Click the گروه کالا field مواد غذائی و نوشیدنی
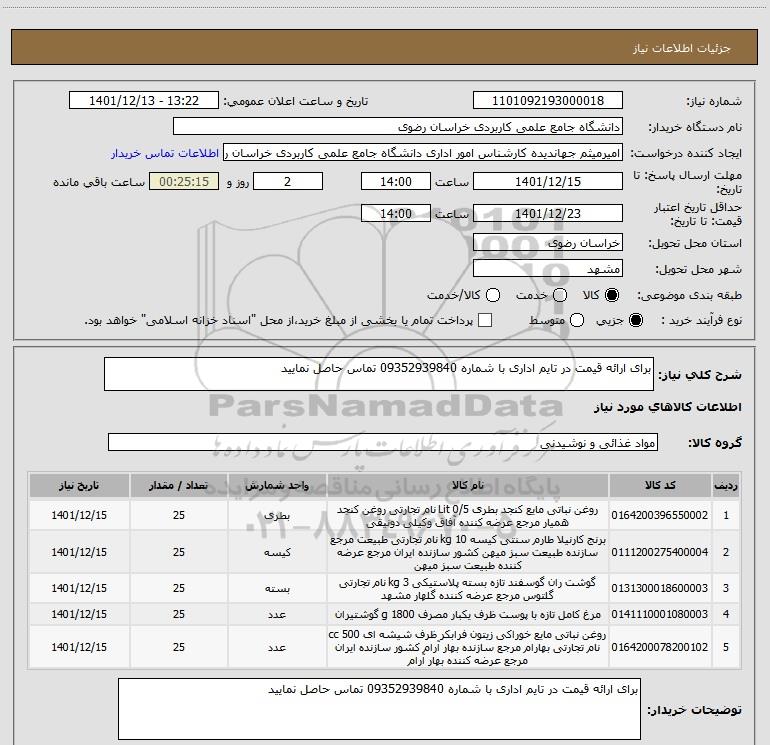This screenshot has height=745, width=770. (x=383, y=442)
